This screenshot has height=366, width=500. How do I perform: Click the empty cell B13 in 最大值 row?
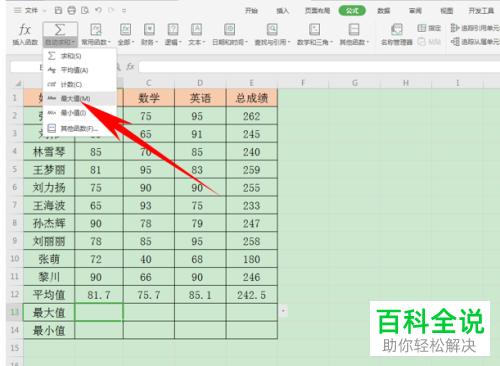[99, 312]
